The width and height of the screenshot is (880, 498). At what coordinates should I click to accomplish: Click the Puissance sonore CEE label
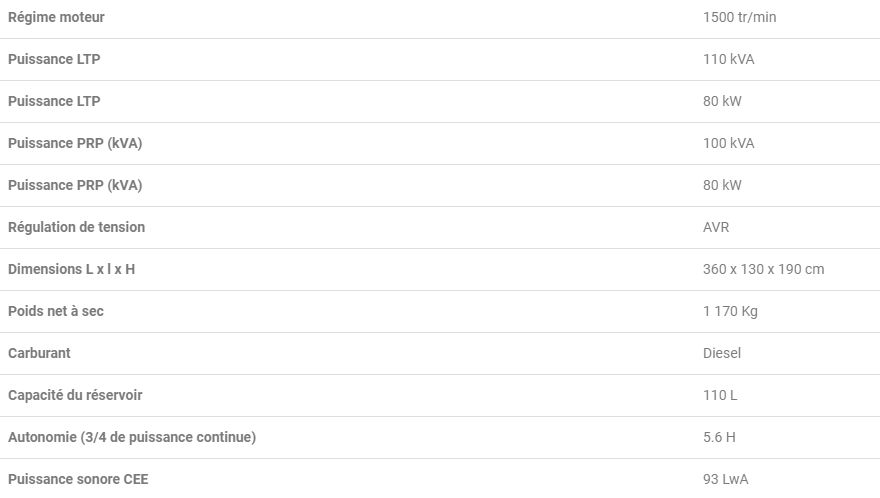click(78, 479)
